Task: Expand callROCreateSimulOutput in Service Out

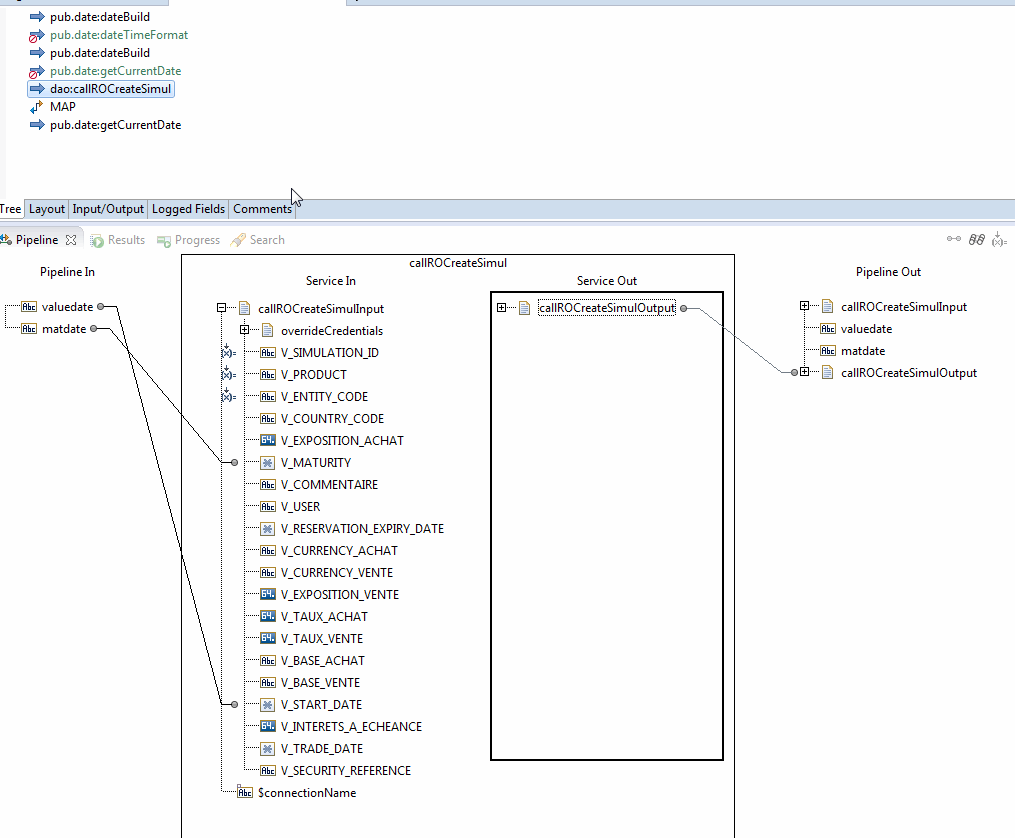Action: (x=502, y=308)
